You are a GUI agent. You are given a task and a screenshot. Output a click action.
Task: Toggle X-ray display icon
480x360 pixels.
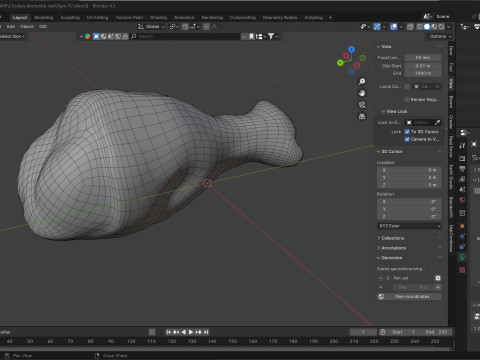(411, 27)
